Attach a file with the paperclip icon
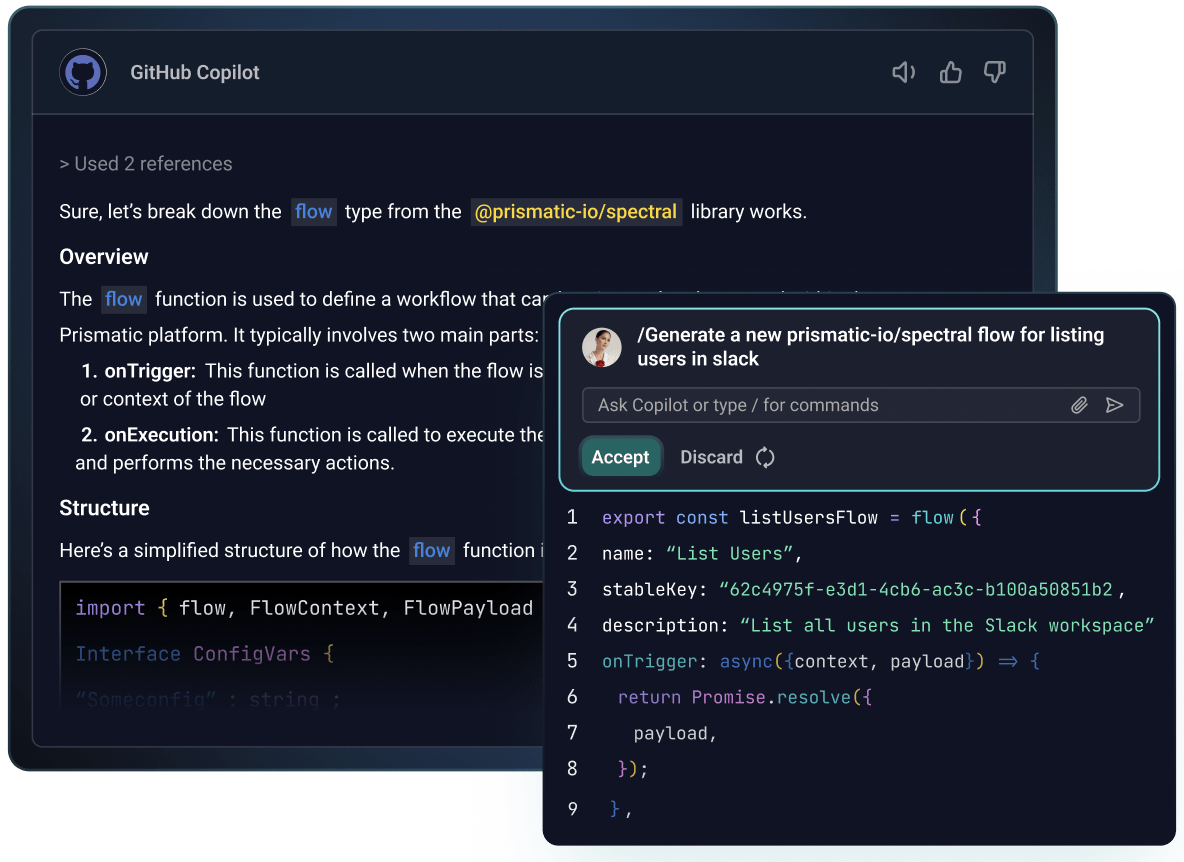The height and width of the screenshot is (862, 1184). 1079,405
